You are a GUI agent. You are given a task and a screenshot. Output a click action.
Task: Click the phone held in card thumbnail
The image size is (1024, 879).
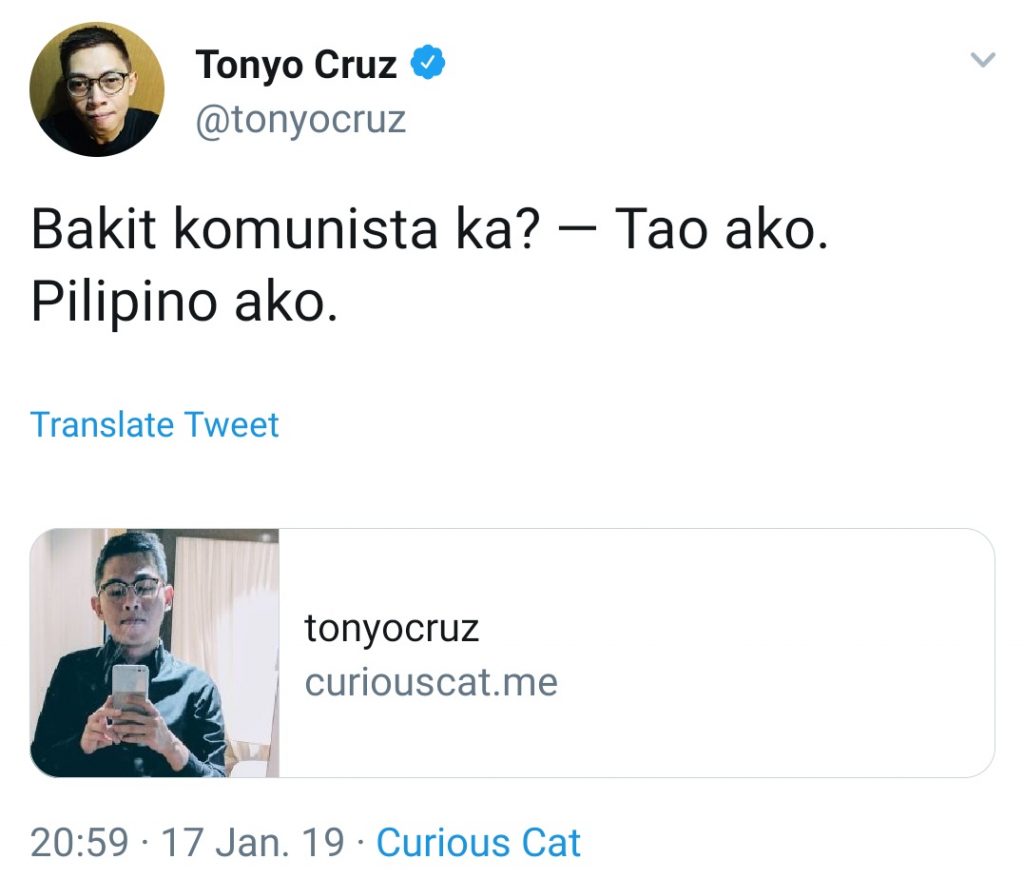[130, 688]
